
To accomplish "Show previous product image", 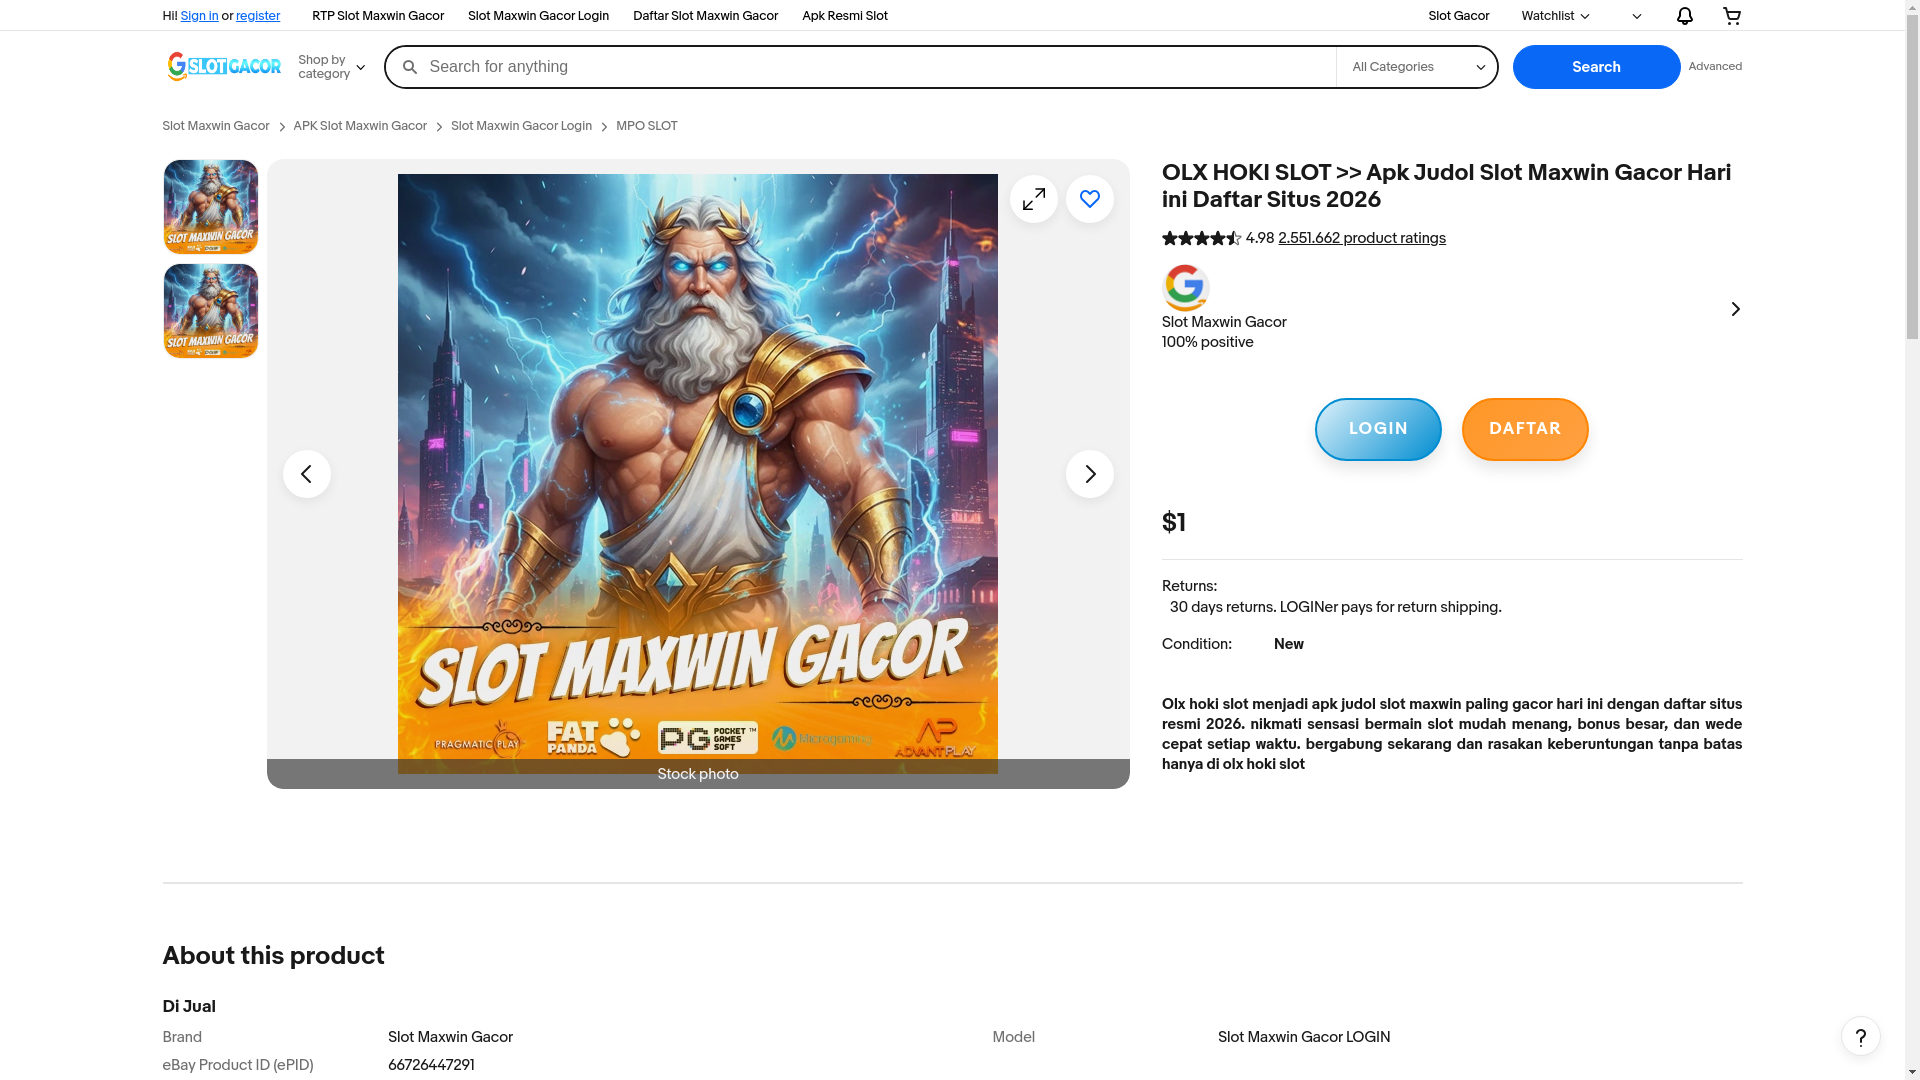I will tap(307, 474).
